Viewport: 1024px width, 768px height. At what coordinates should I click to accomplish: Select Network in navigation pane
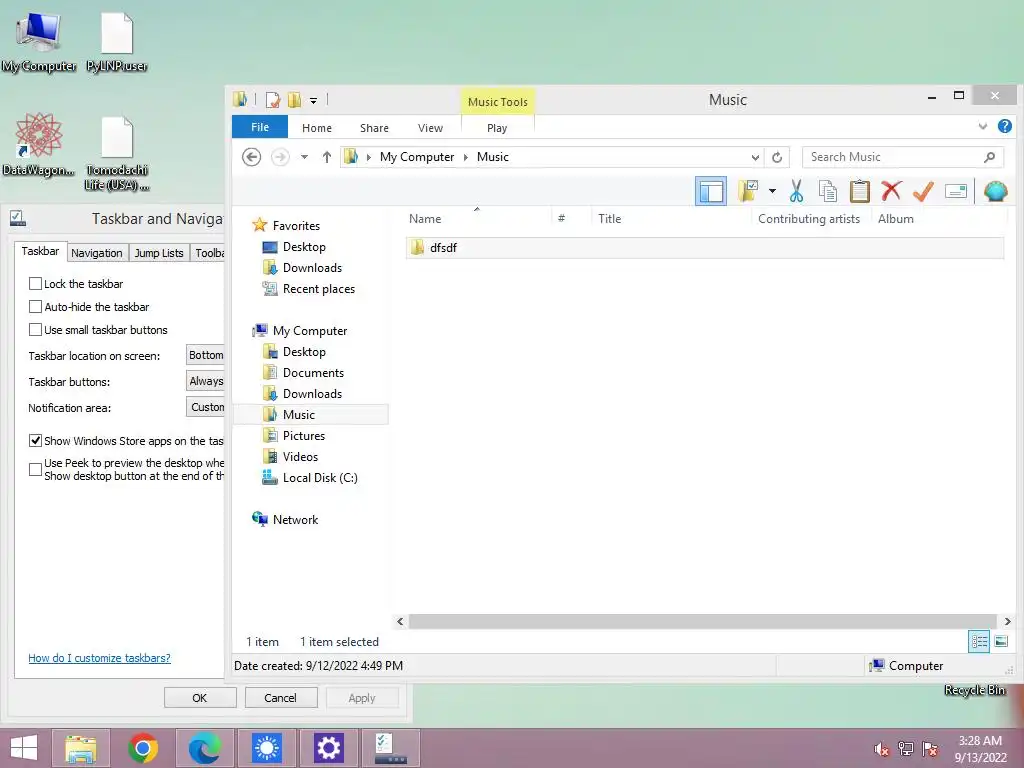295,520
